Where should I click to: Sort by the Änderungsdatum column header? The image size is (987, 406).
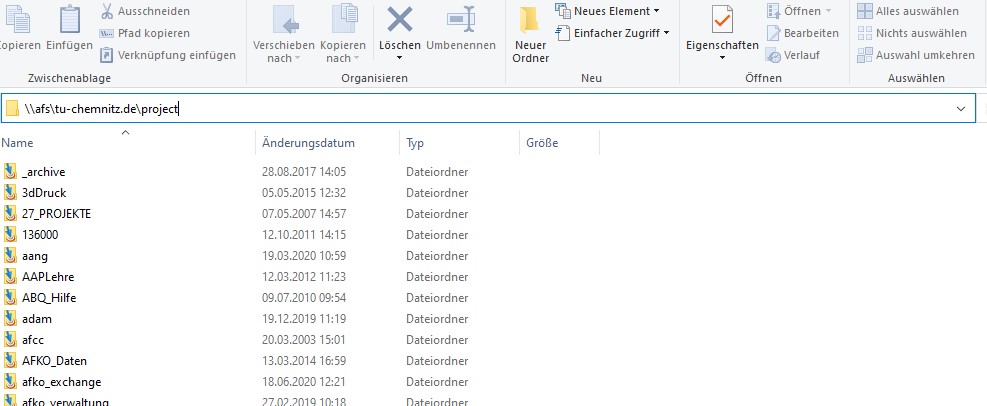pos(327,143)
